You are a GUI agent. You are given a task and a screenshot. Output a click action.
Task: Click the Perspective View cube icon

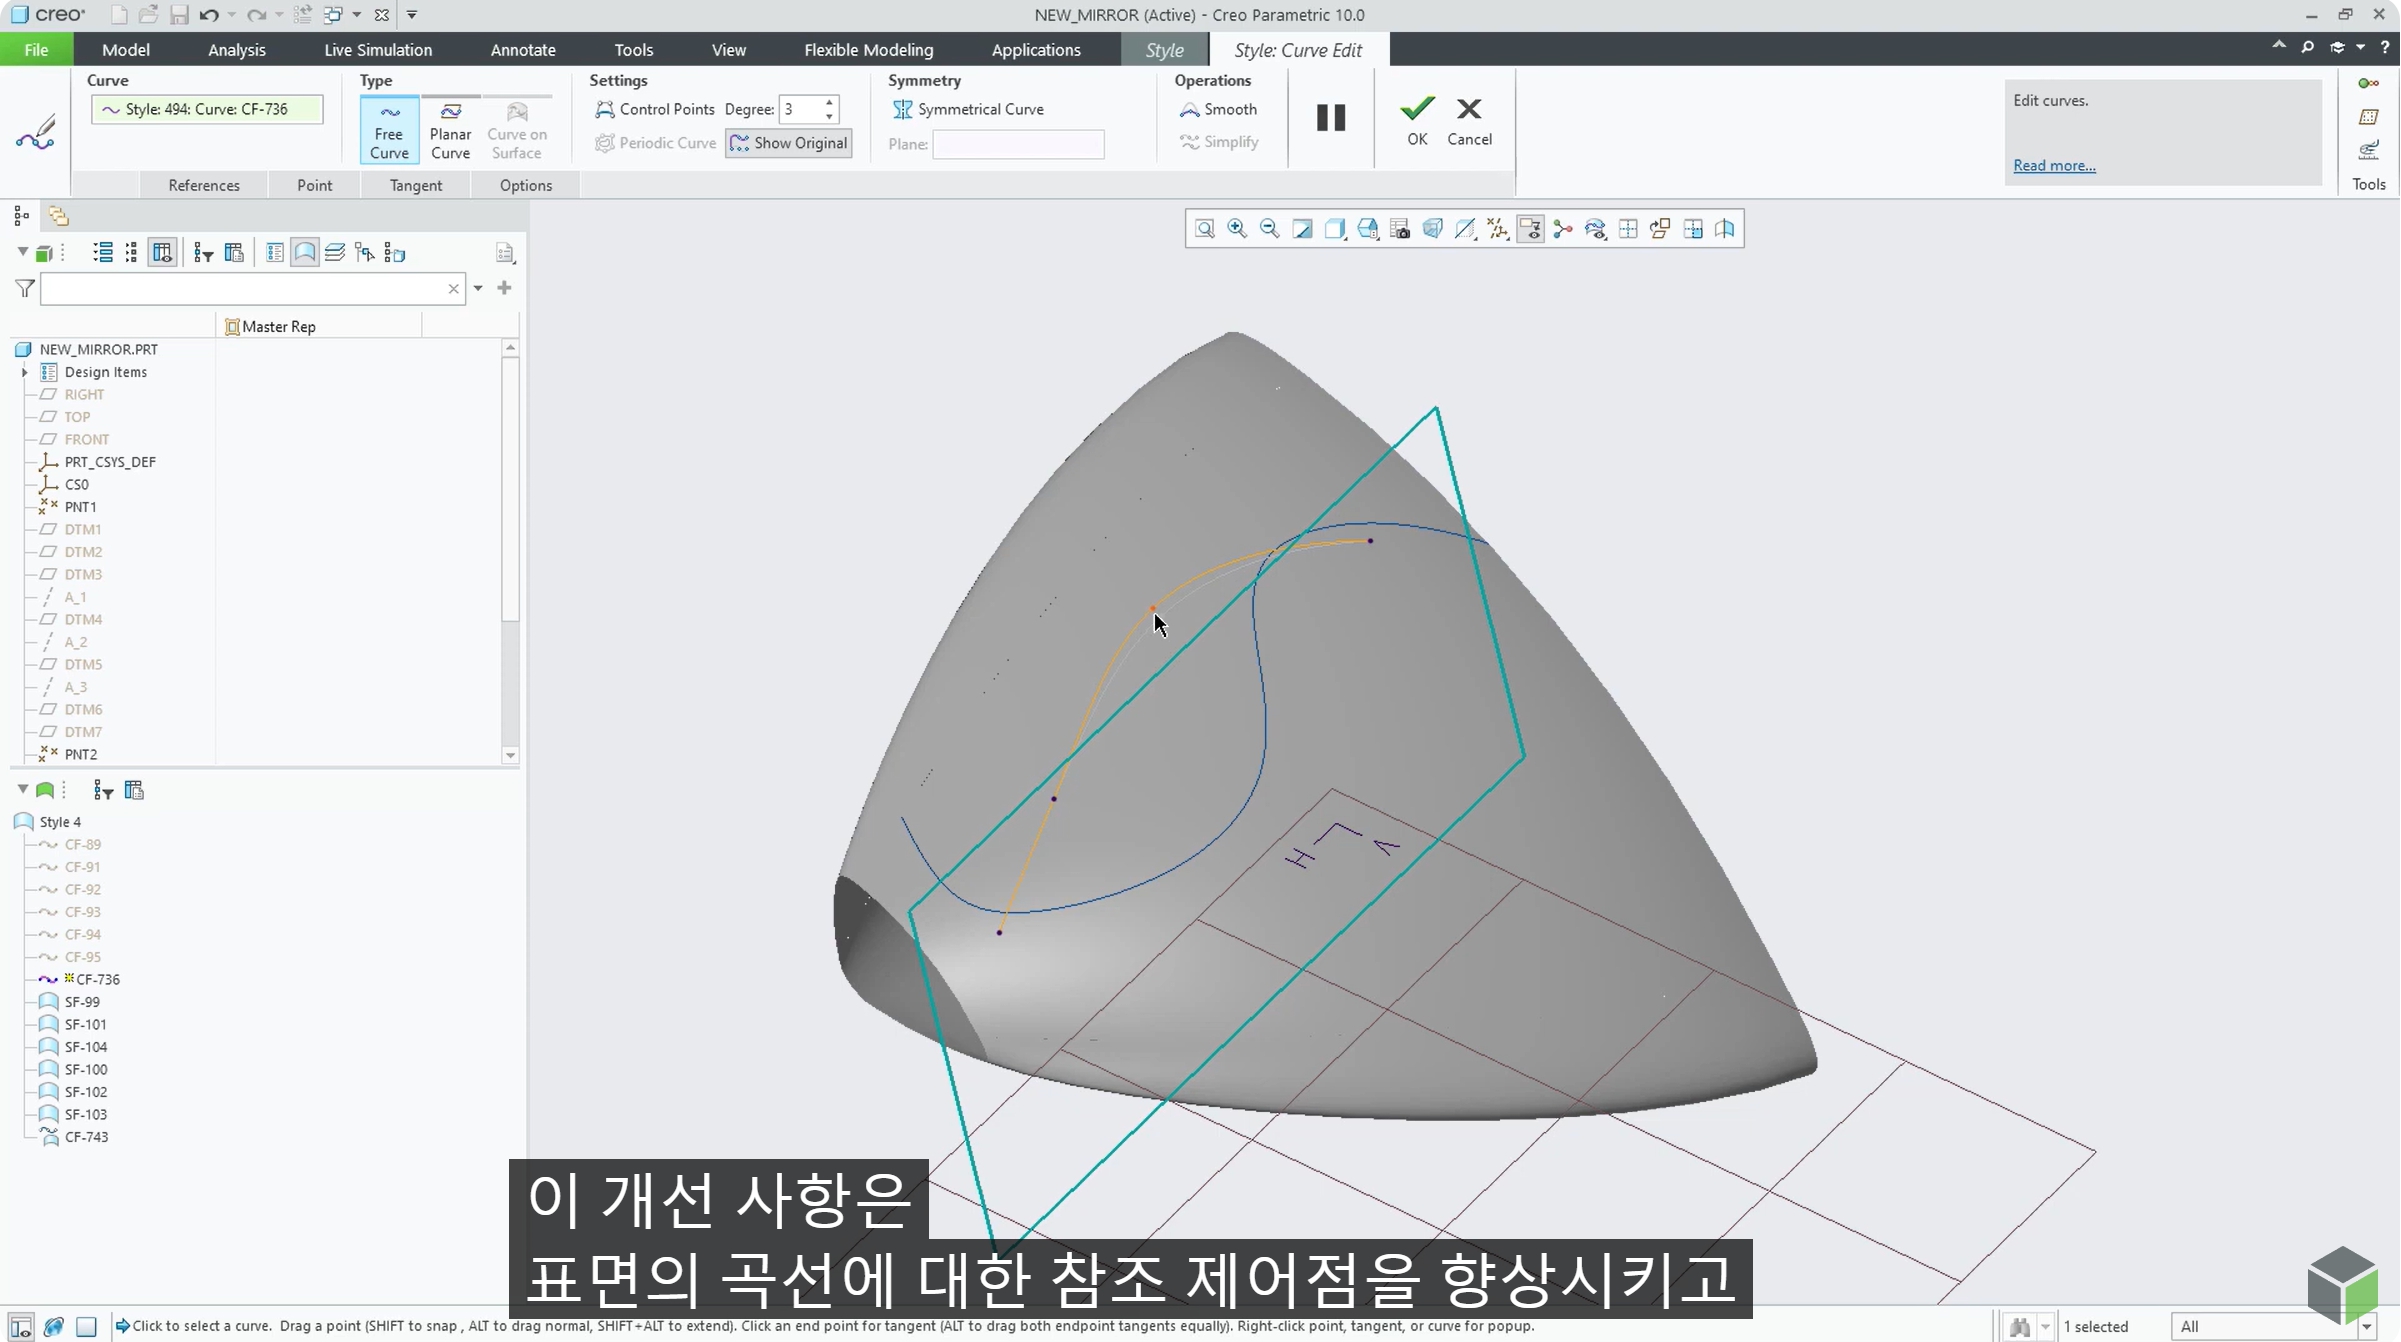[x=1433, y=229]
